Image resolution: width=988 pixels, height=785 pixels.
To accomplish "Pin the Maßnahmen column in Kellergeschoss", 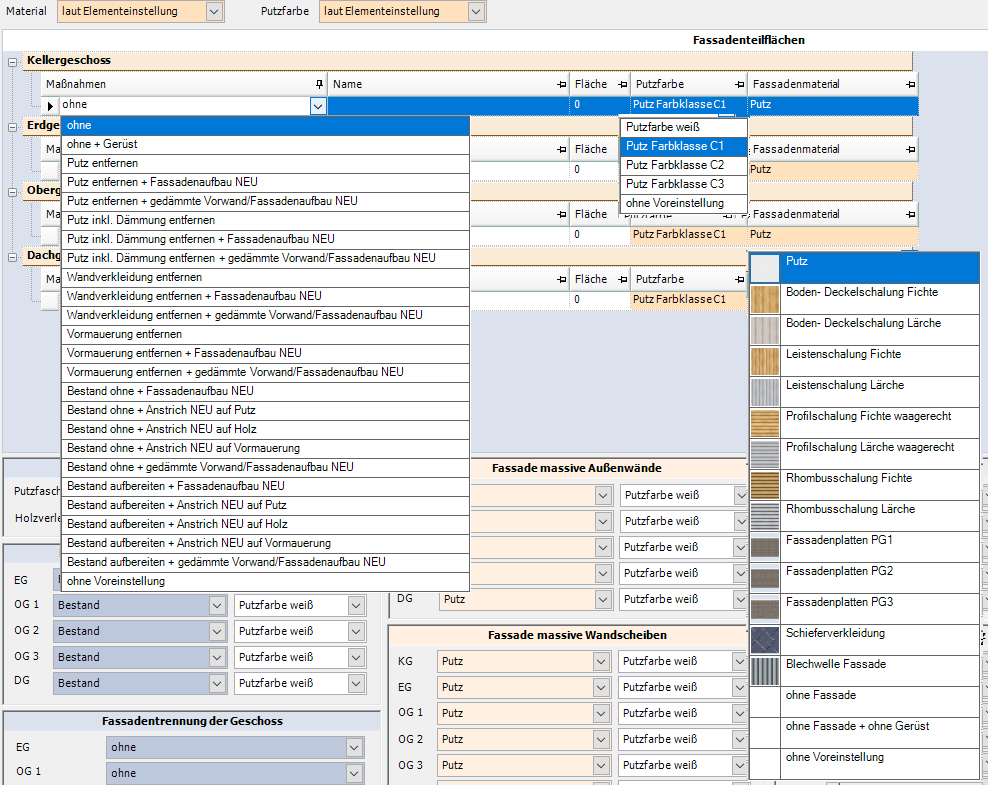I will click(319, 85).
